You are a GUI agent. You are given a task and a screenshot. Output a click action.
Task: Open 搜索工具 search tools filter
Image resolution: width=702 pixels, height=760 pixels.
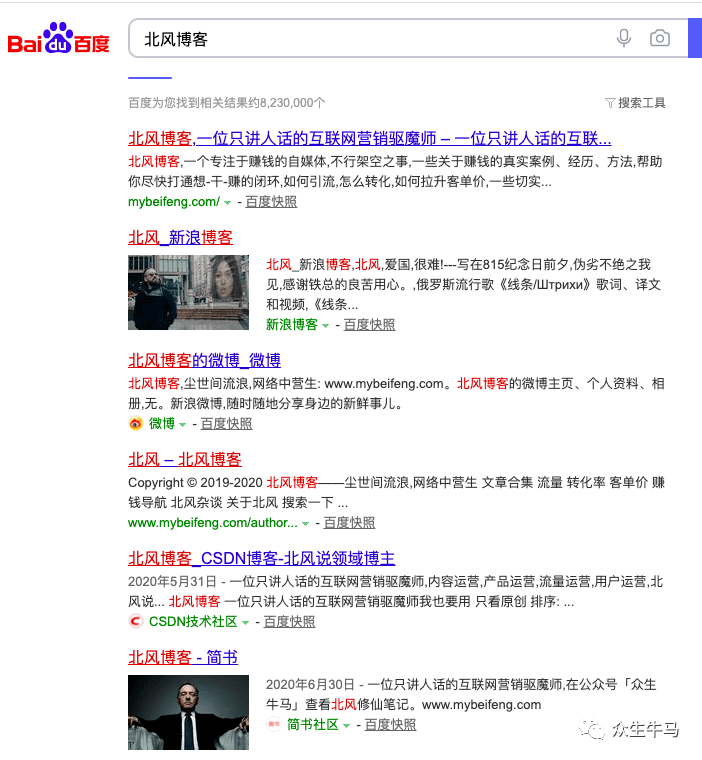point(636,103)
